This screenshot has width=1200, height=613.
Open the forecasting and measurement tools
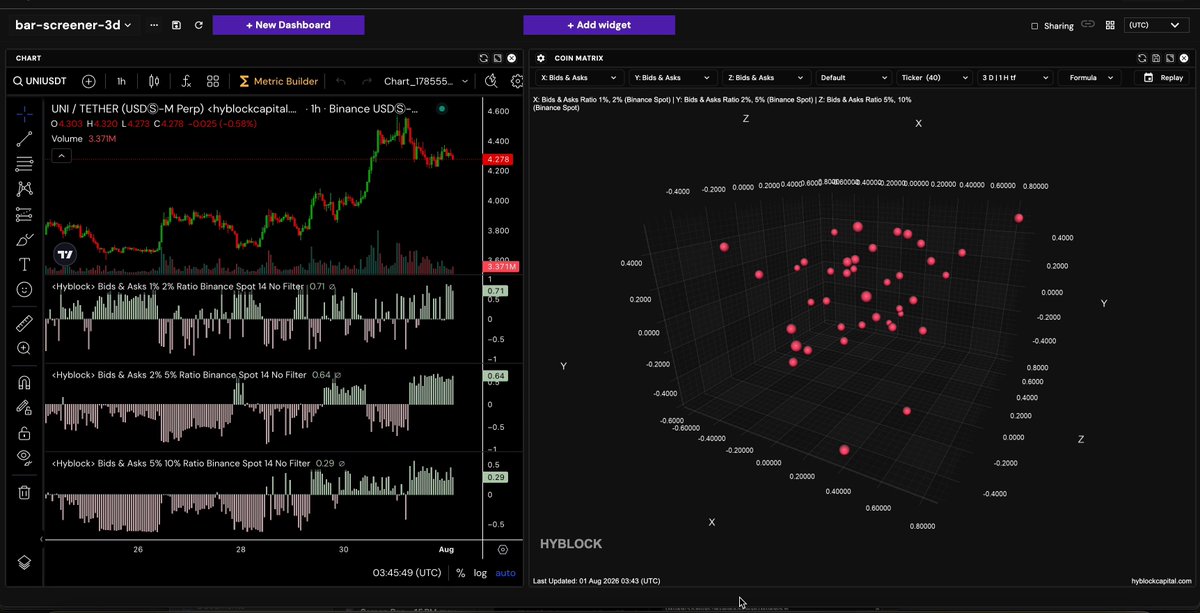[25, 214]
